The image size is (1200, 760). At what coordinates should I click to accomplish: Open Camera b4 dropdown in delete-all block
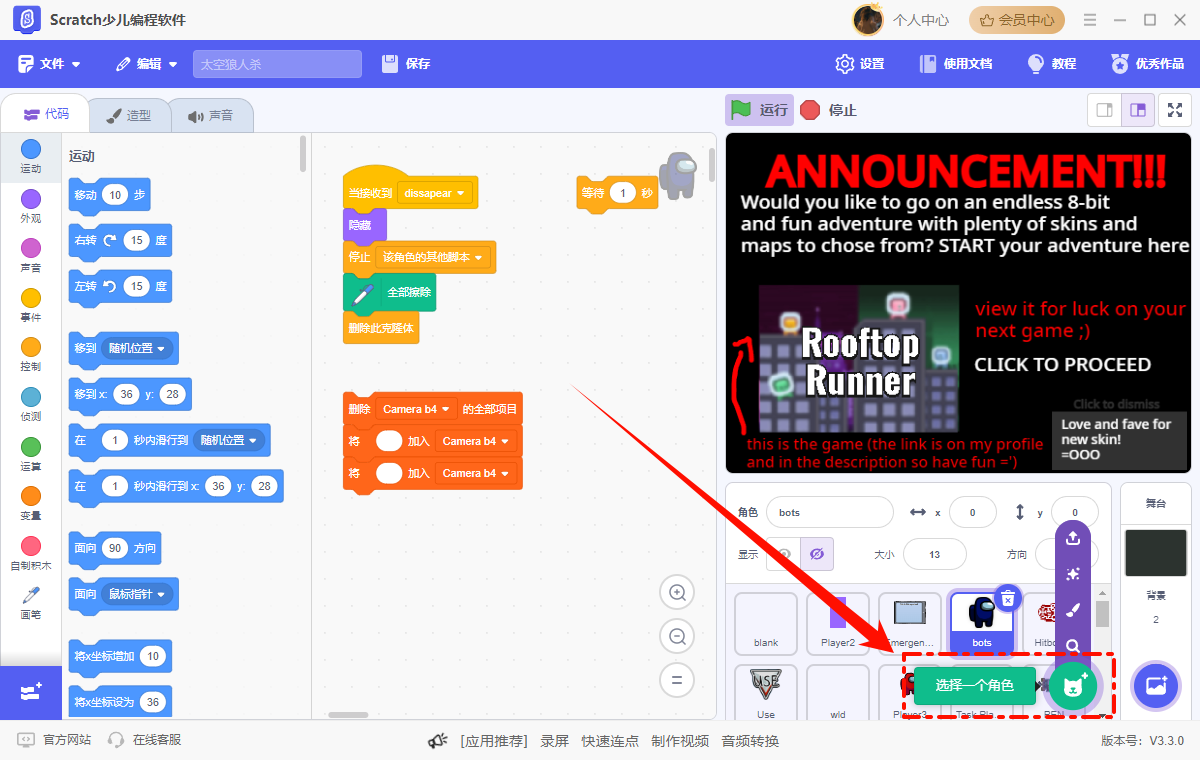click(416, 409)
